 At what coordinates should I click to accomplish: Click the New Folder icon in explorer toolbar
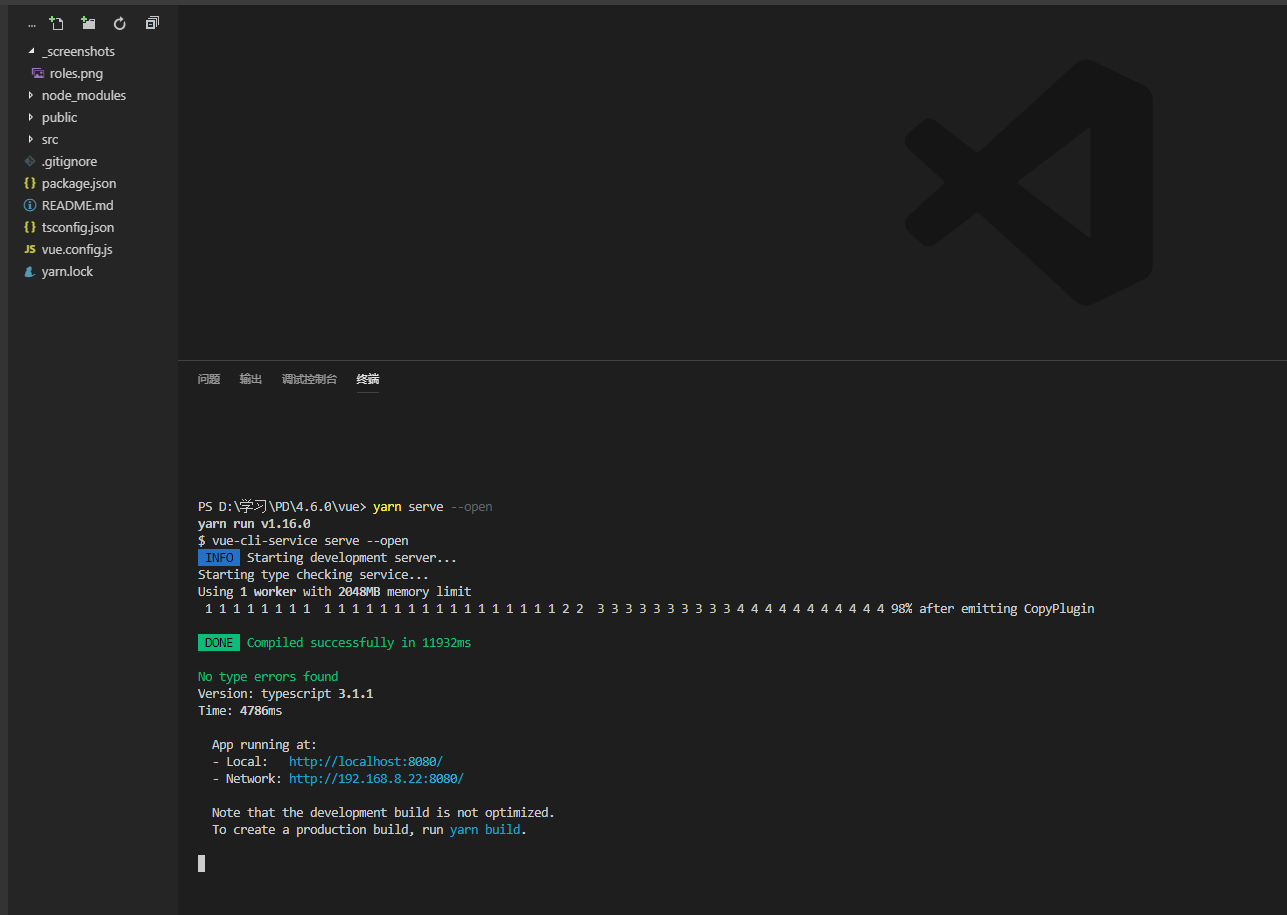[88, 23]
